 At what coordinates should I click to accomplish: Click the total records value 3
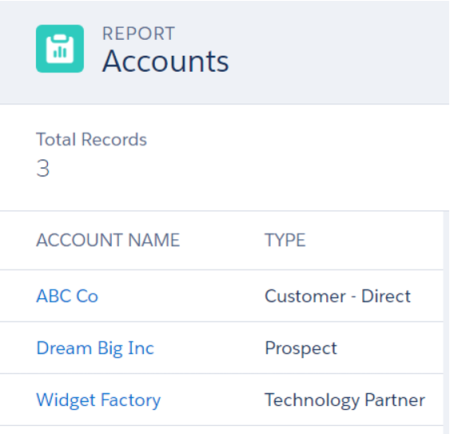click(43, 168)
